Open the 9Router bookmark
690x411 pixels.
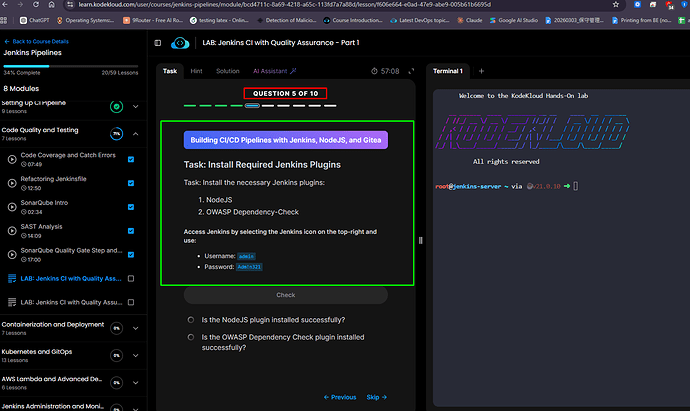pyautogui.click(x=153, y=20)
